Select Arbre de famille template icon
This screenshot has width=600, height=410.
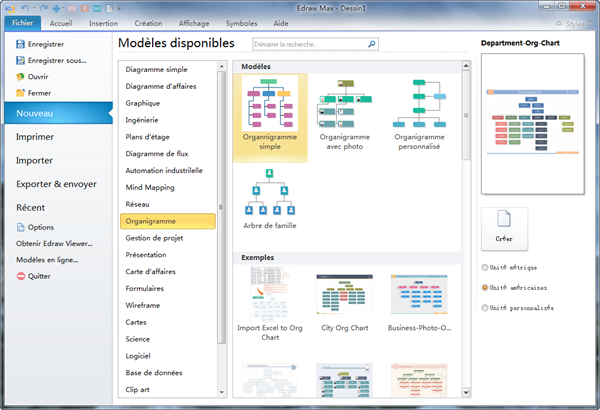270,192
